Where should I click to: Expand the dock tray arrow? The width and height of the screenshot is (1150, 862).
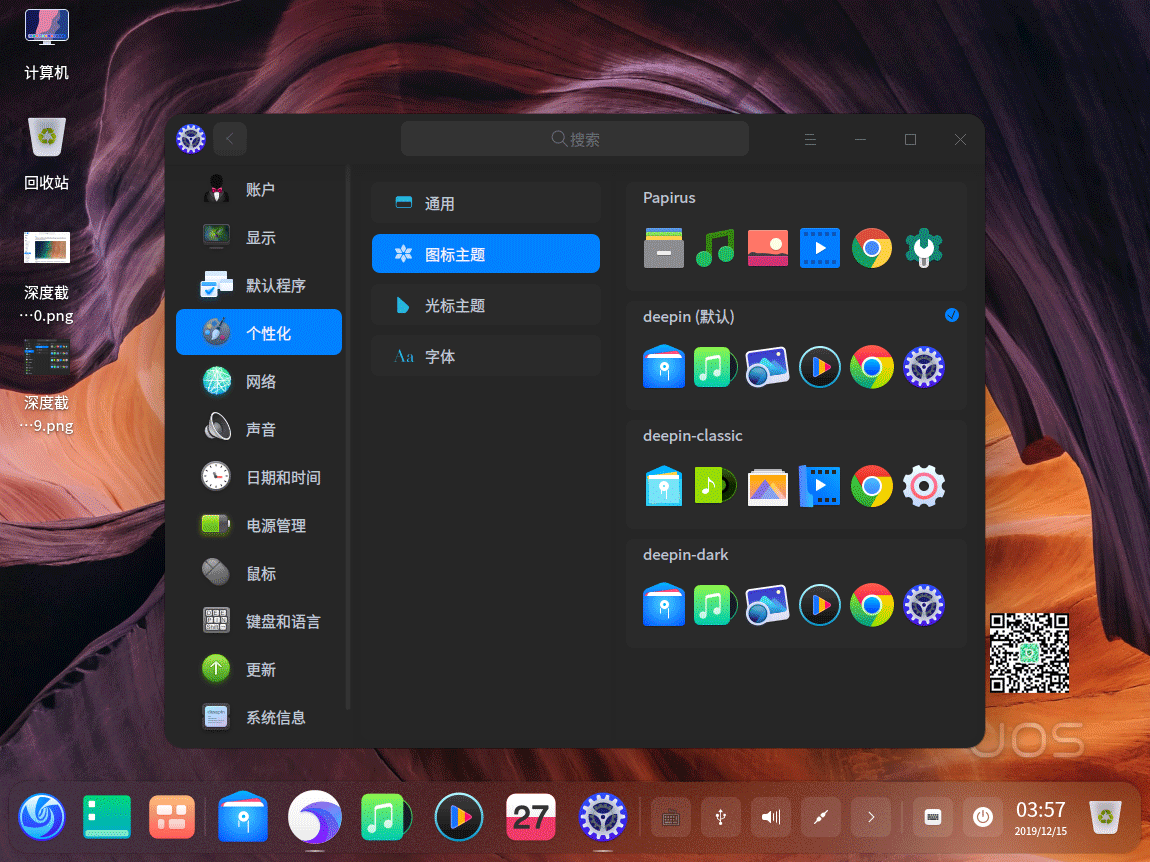click(870, 817)
